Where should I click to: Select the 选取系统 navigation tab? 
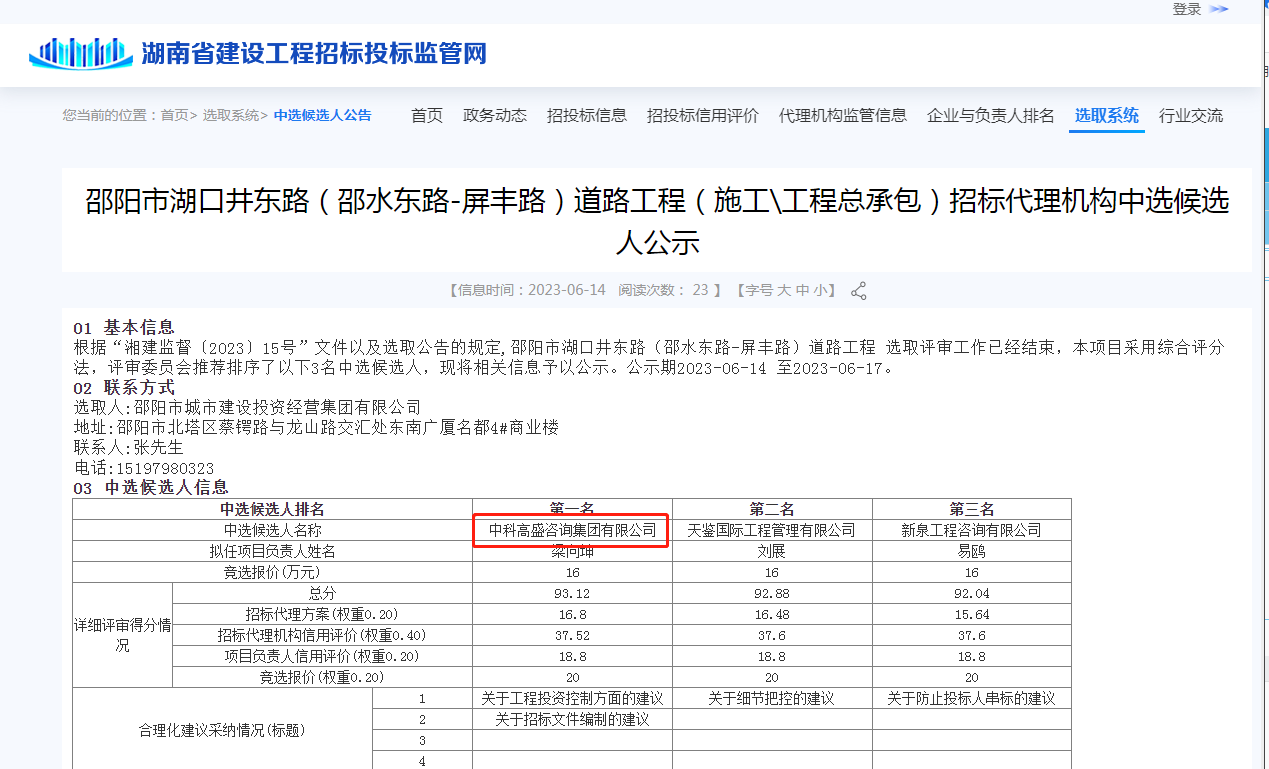pyautogui.click(x=1107, y=116)
